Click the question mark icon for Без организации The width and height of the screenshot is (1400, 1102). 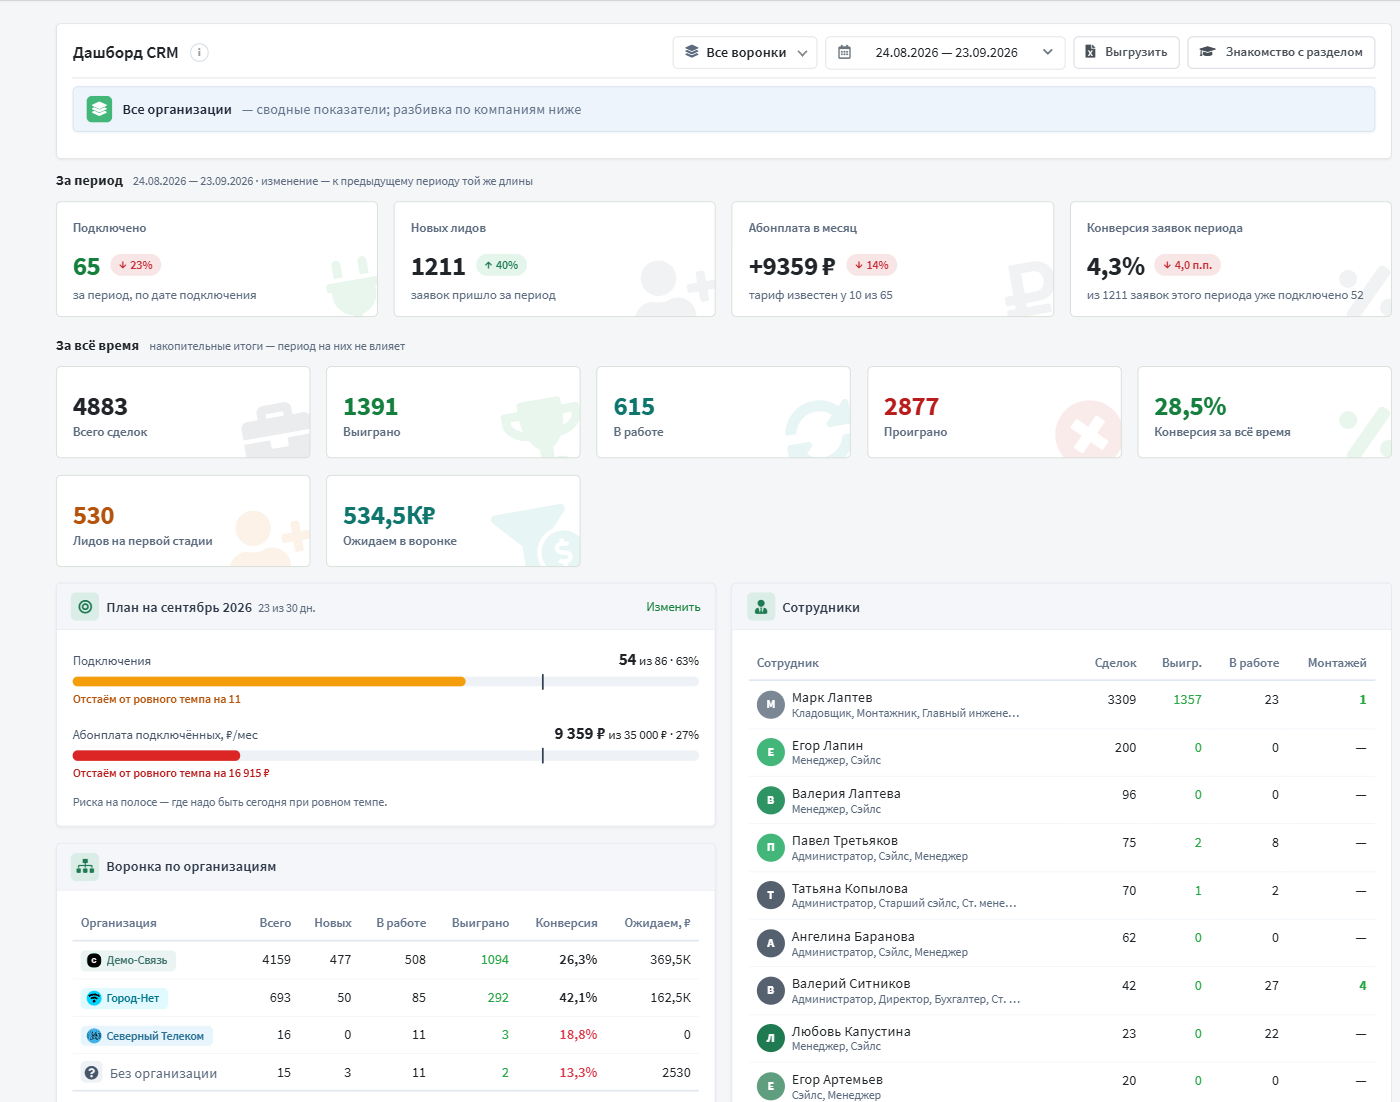pyautogui.click(x=92, y=1073)
